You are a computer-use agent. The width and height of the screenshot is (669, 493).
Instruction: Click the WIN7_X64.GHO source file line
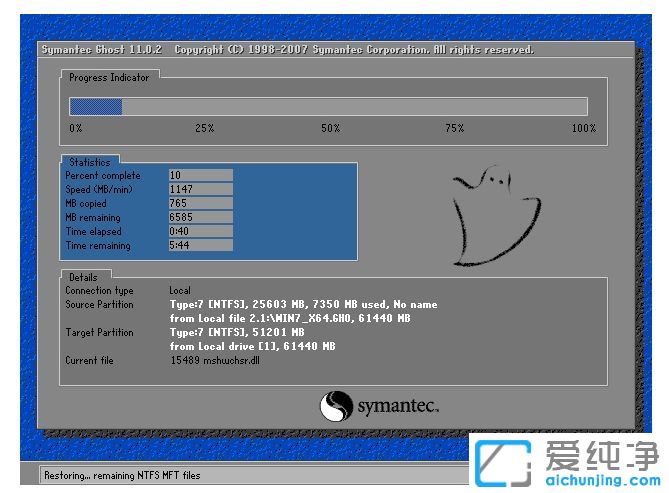(x=290, y=318)
